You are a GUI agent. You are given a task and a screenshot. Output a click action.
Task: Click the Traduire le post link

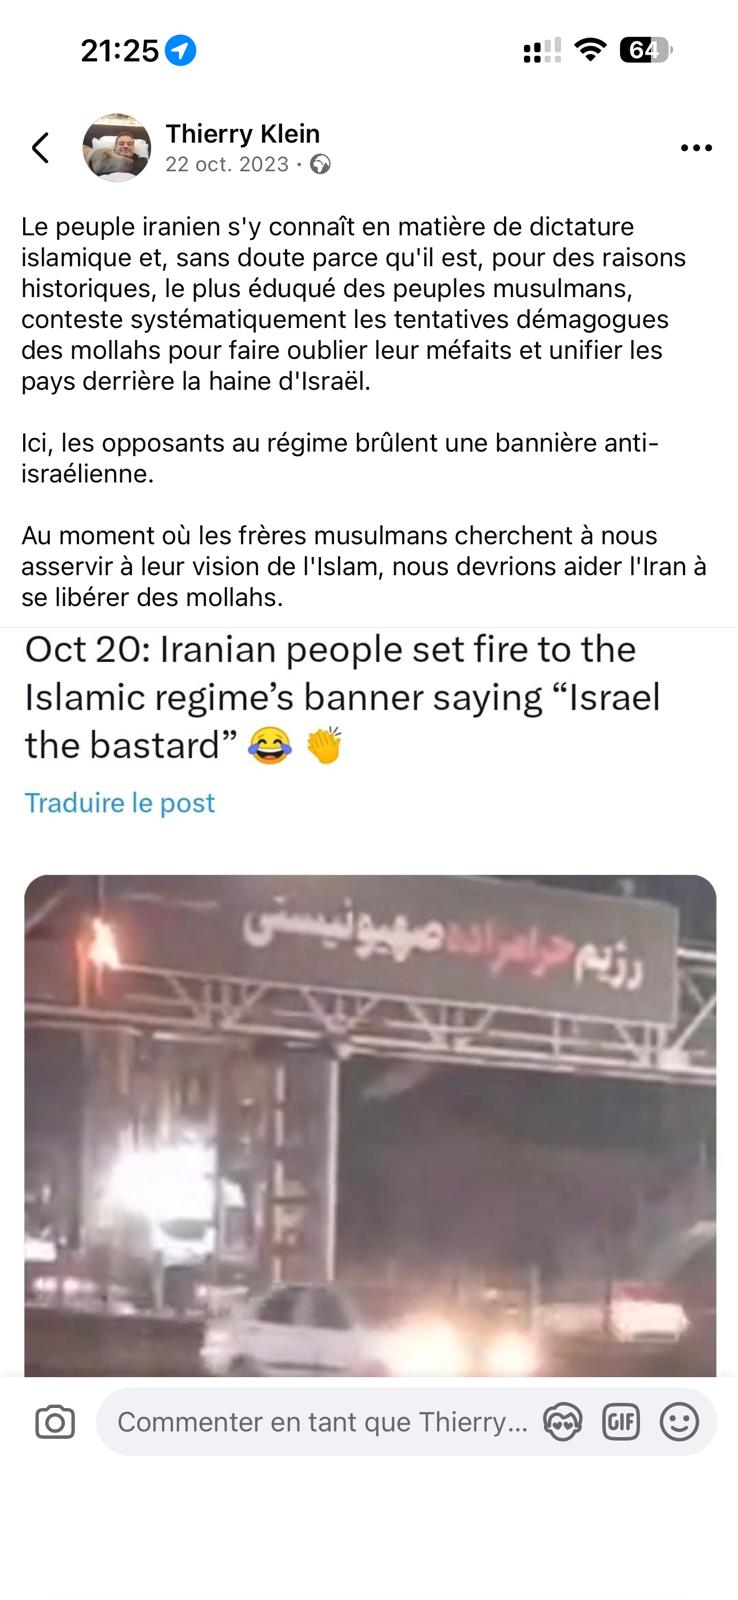[x=120, y=803]
